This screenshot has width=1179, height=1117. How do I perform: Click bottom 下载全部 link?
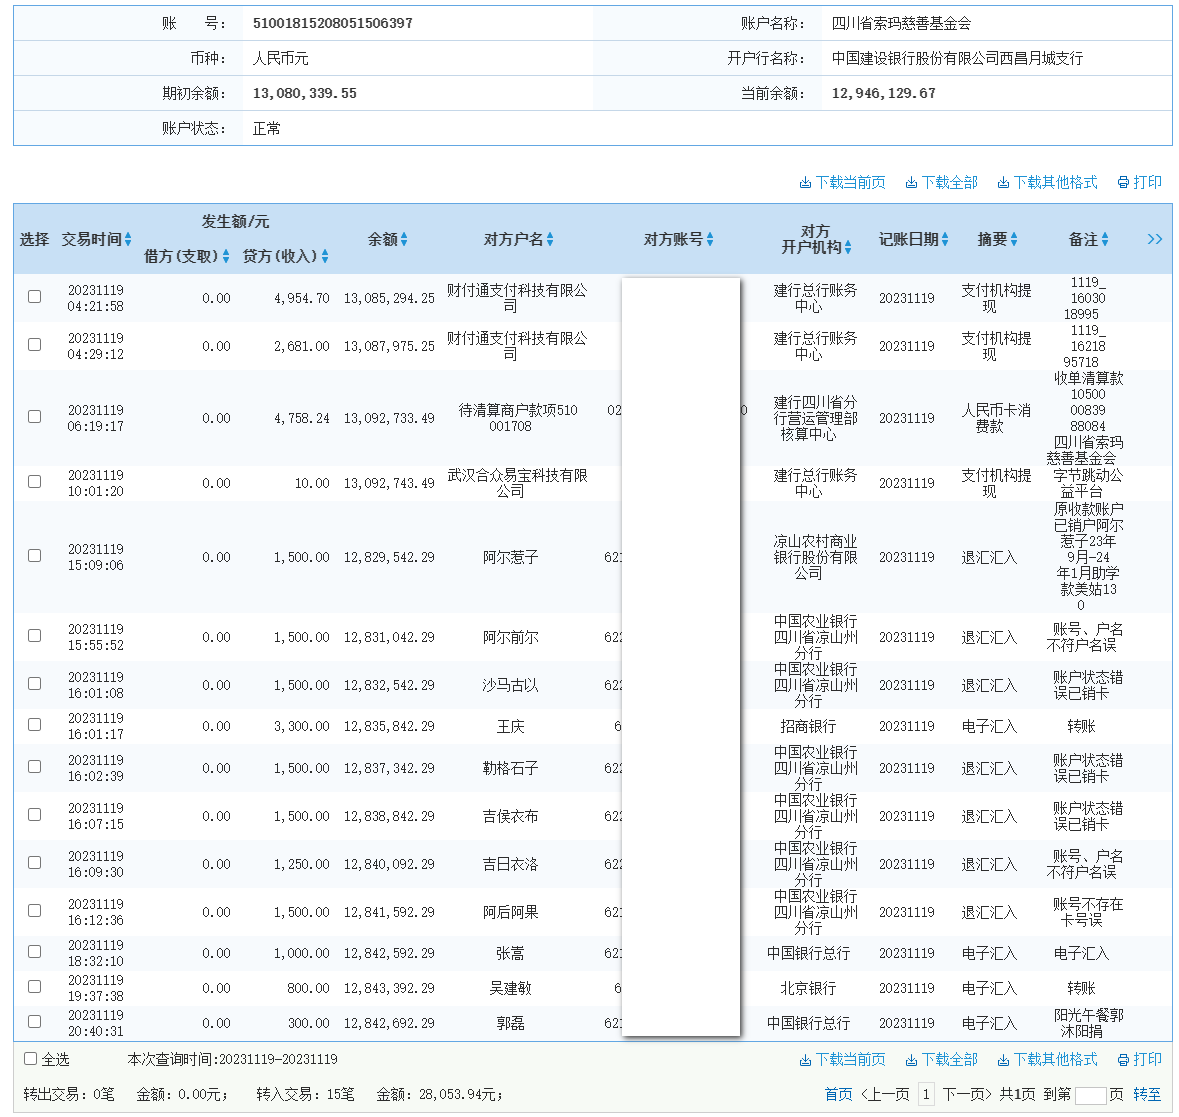click(x=941, y=1059)
